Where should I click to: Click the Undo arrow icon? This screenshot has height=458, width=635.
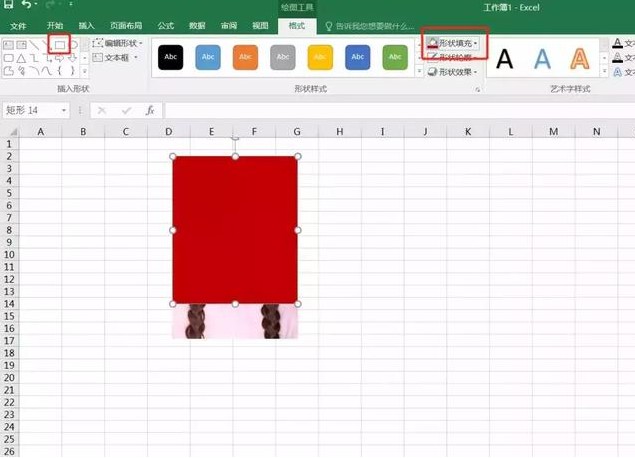(x=27, y=6)
